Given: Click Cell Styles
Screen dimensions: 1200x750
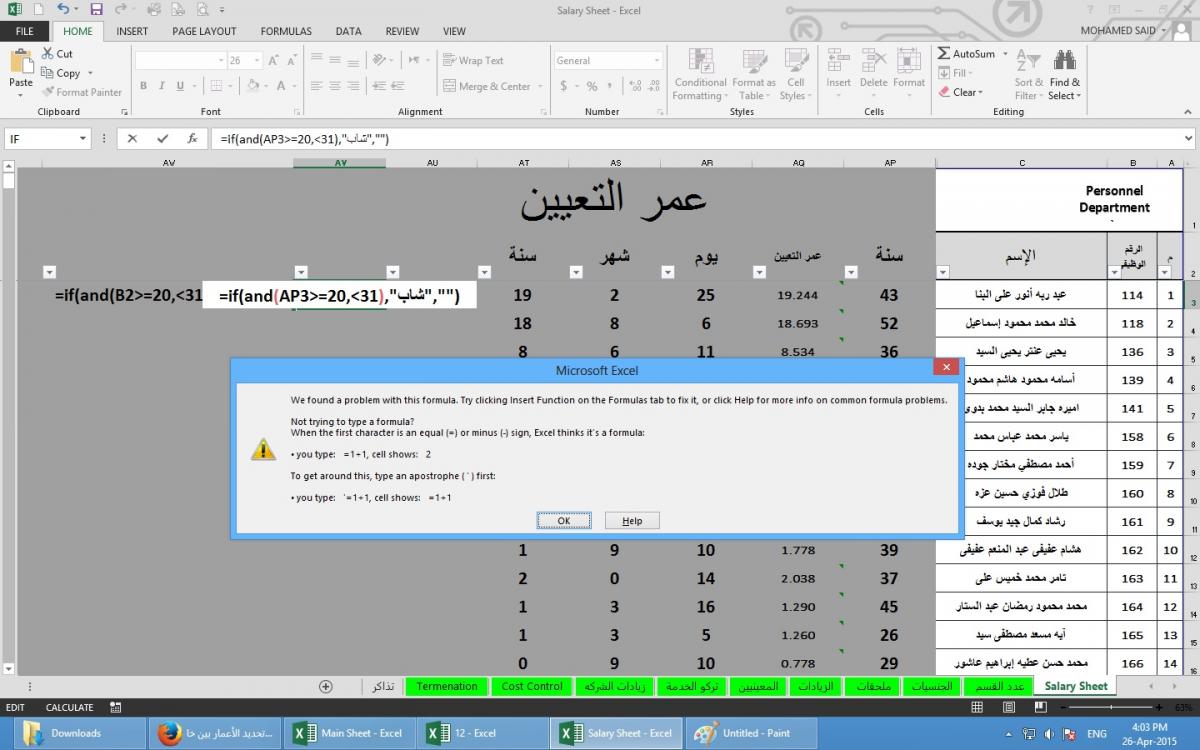Looking at the screenshot, I should [795, 74].
